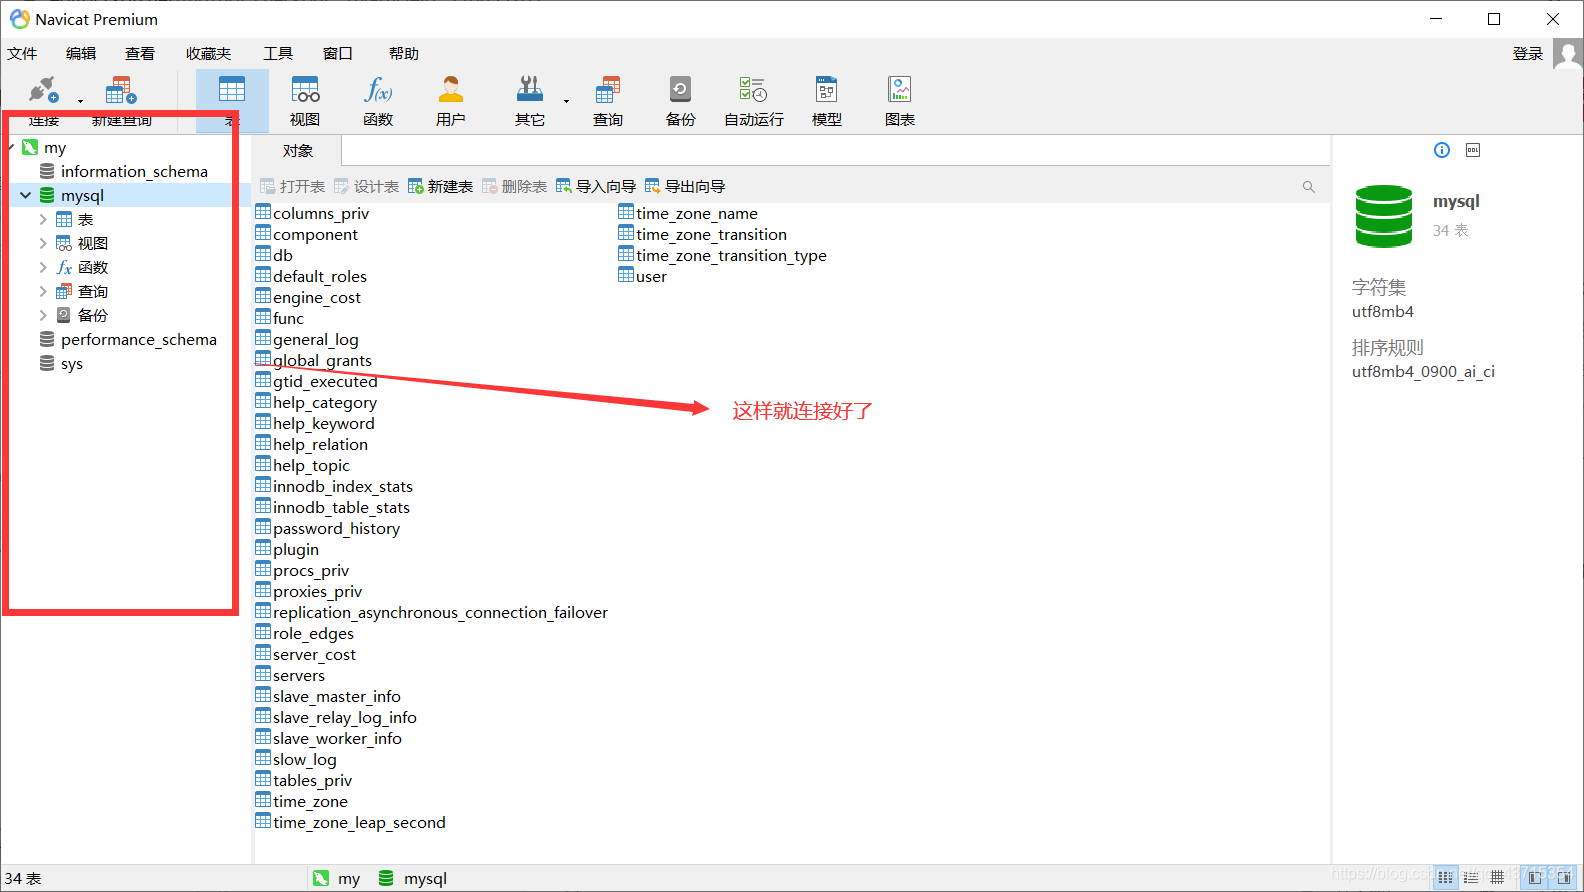Click the sys database icon
Image resolution: width=1584 pixels, height=892 pixels.
pyautogui.click(x=47, y=364)
